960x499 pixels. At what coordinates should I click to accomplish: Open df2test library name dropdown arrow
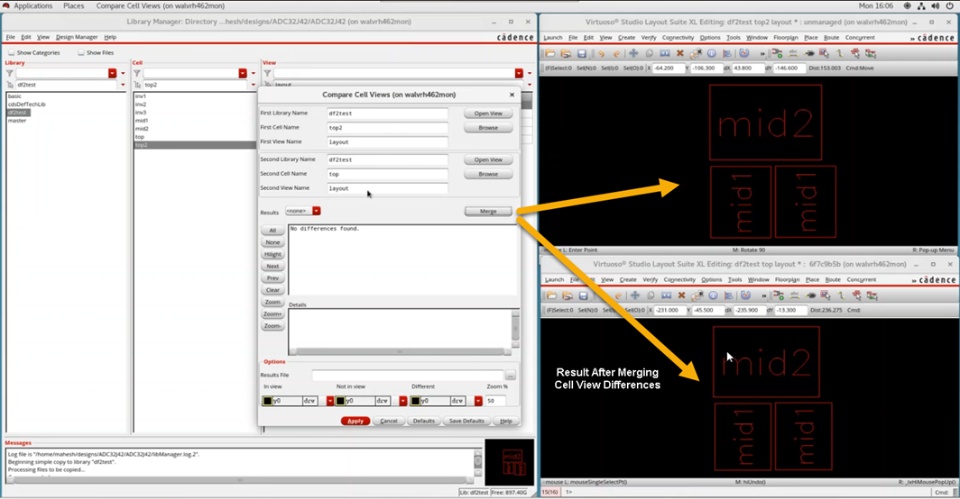click(x=123, y=85)
